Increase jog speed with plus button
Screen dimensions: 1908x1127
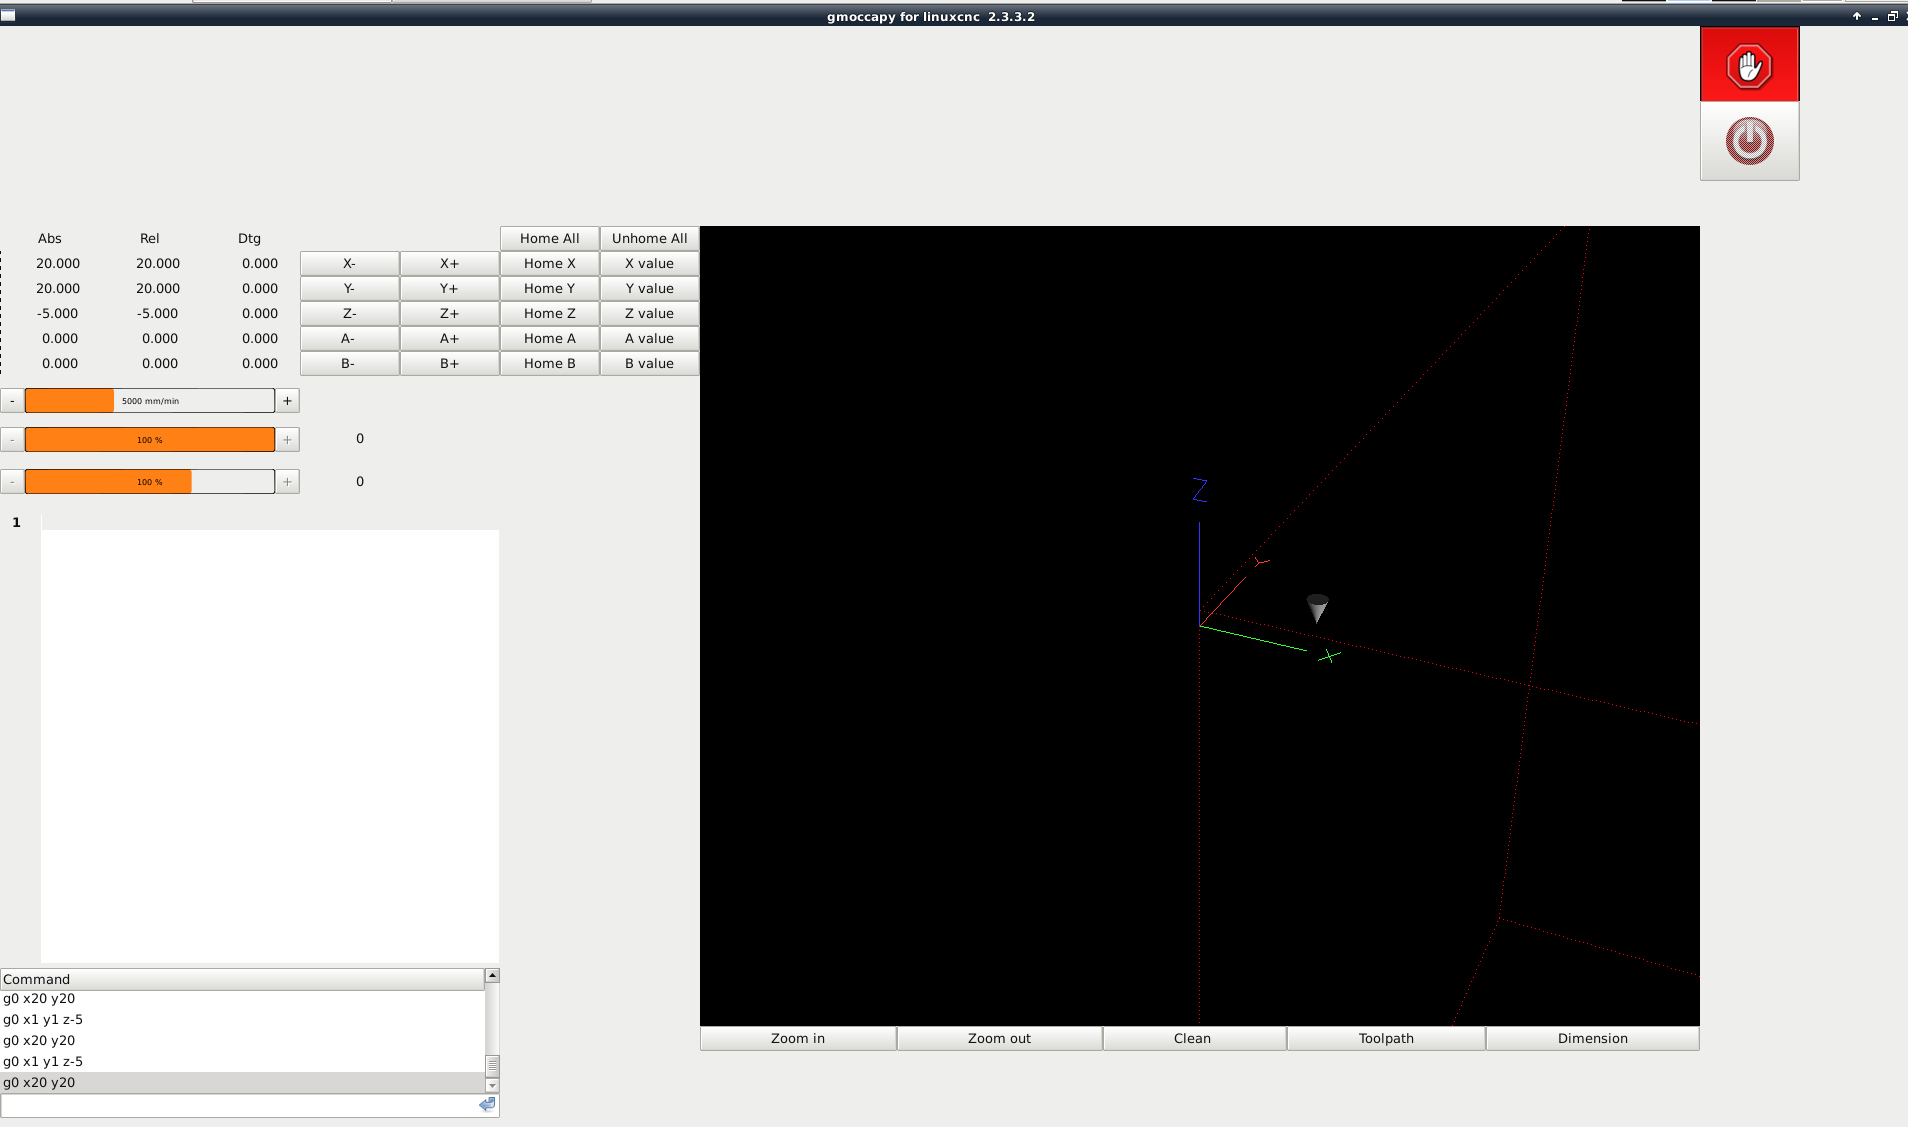[x=287, y=401]
